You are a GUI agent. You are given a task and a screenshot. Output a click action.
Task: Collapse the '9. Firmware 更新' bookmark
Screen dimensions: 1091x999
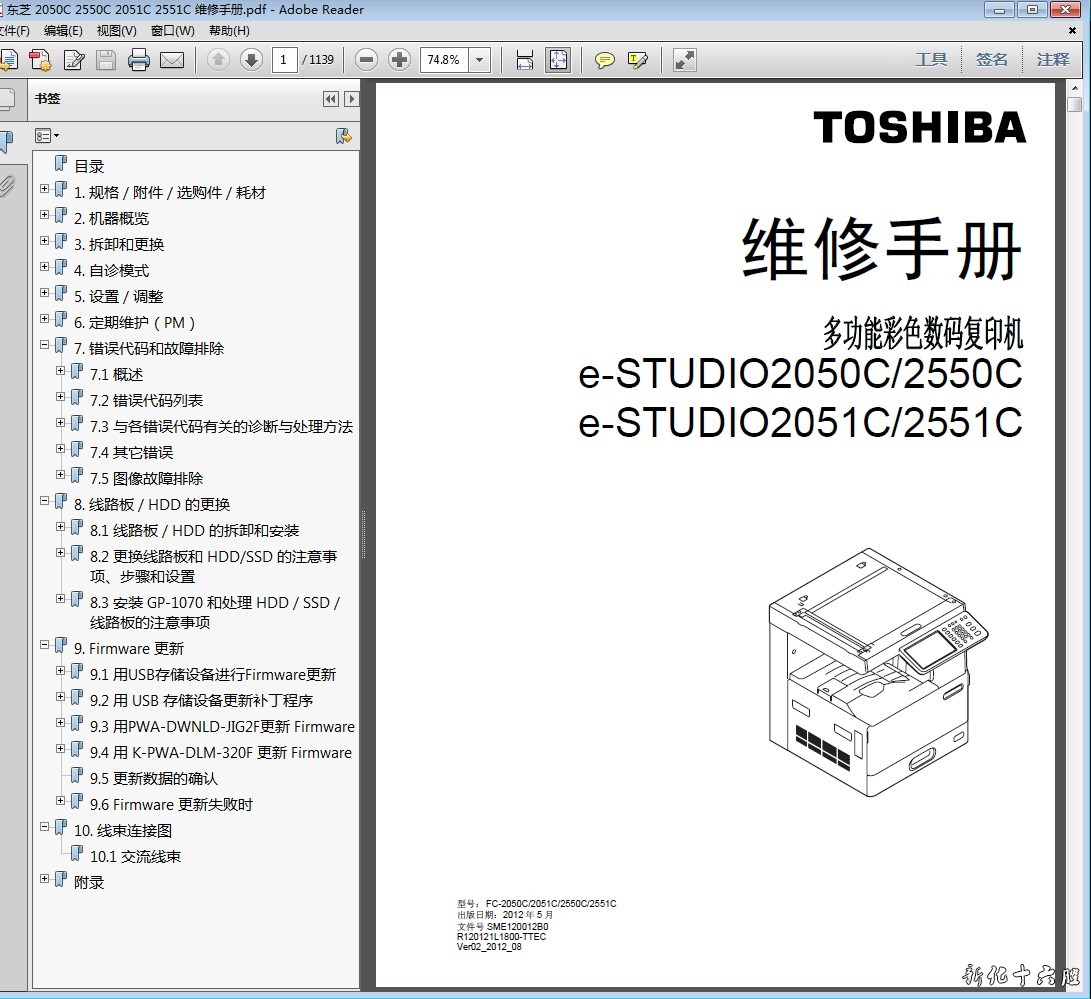45,645
